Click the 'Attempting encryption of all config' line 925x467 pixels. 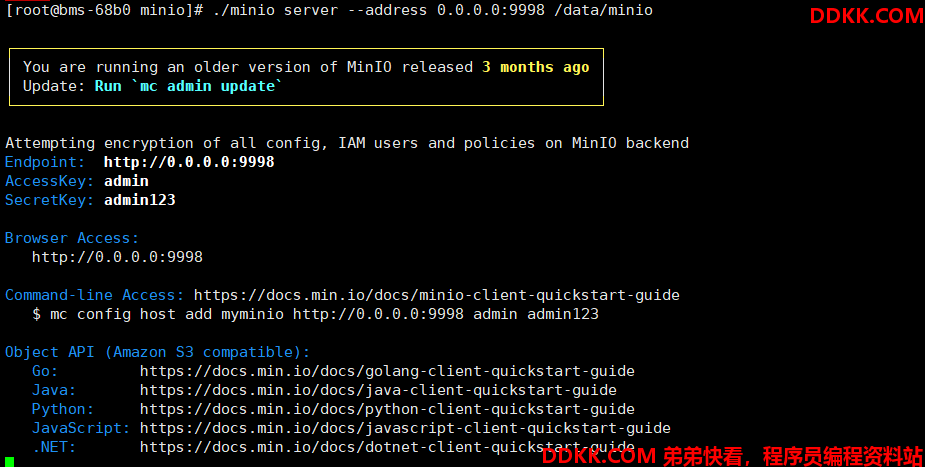pyautogui.click(x=347, y=143)
